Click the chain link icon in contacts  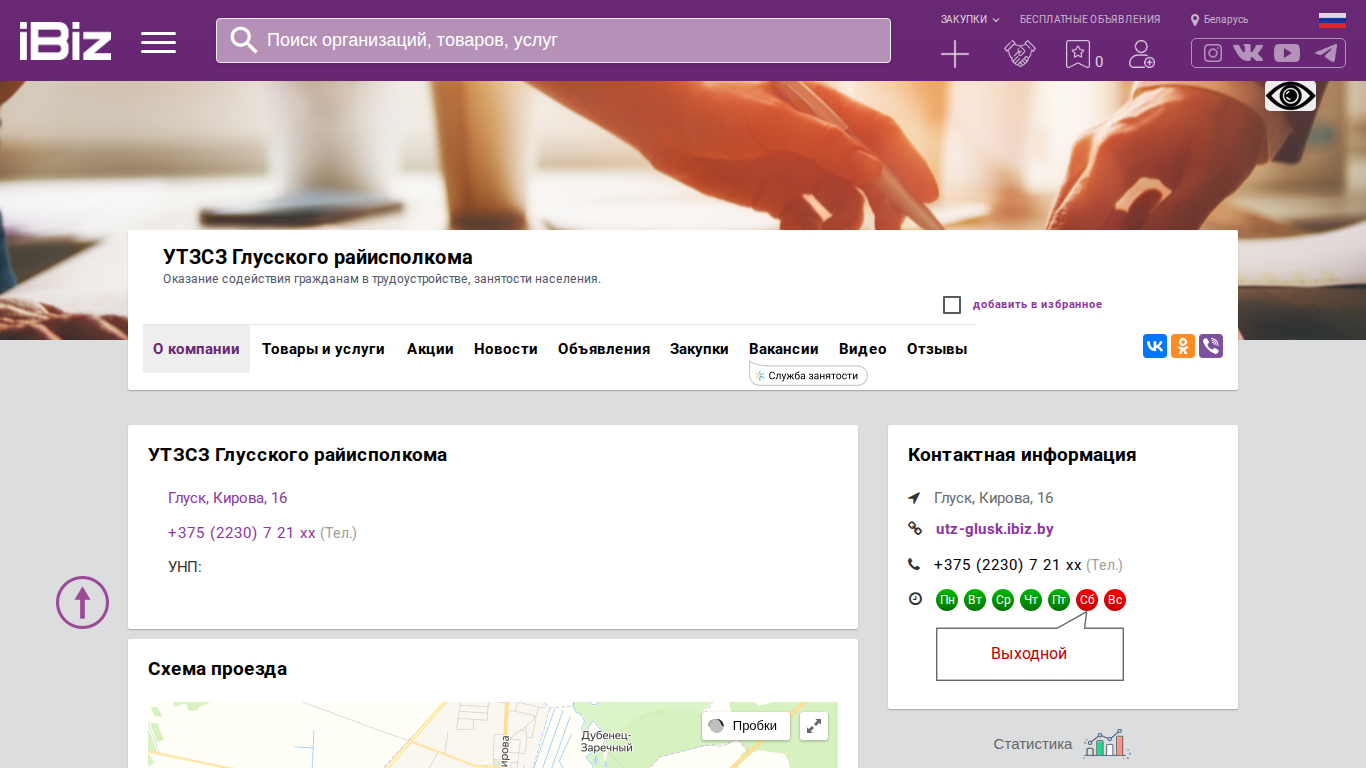tap(914, 529)
